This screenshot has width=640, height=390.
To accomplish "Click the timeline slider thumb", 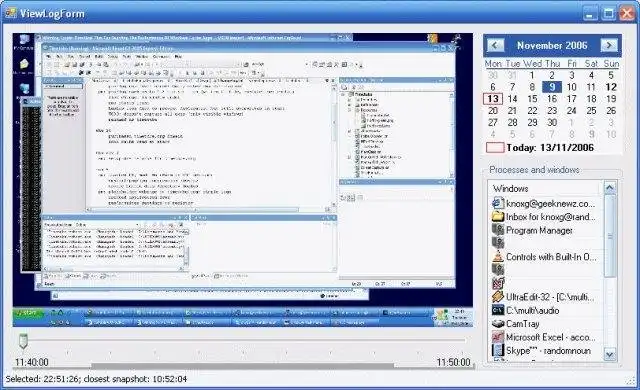I will 23,341.
